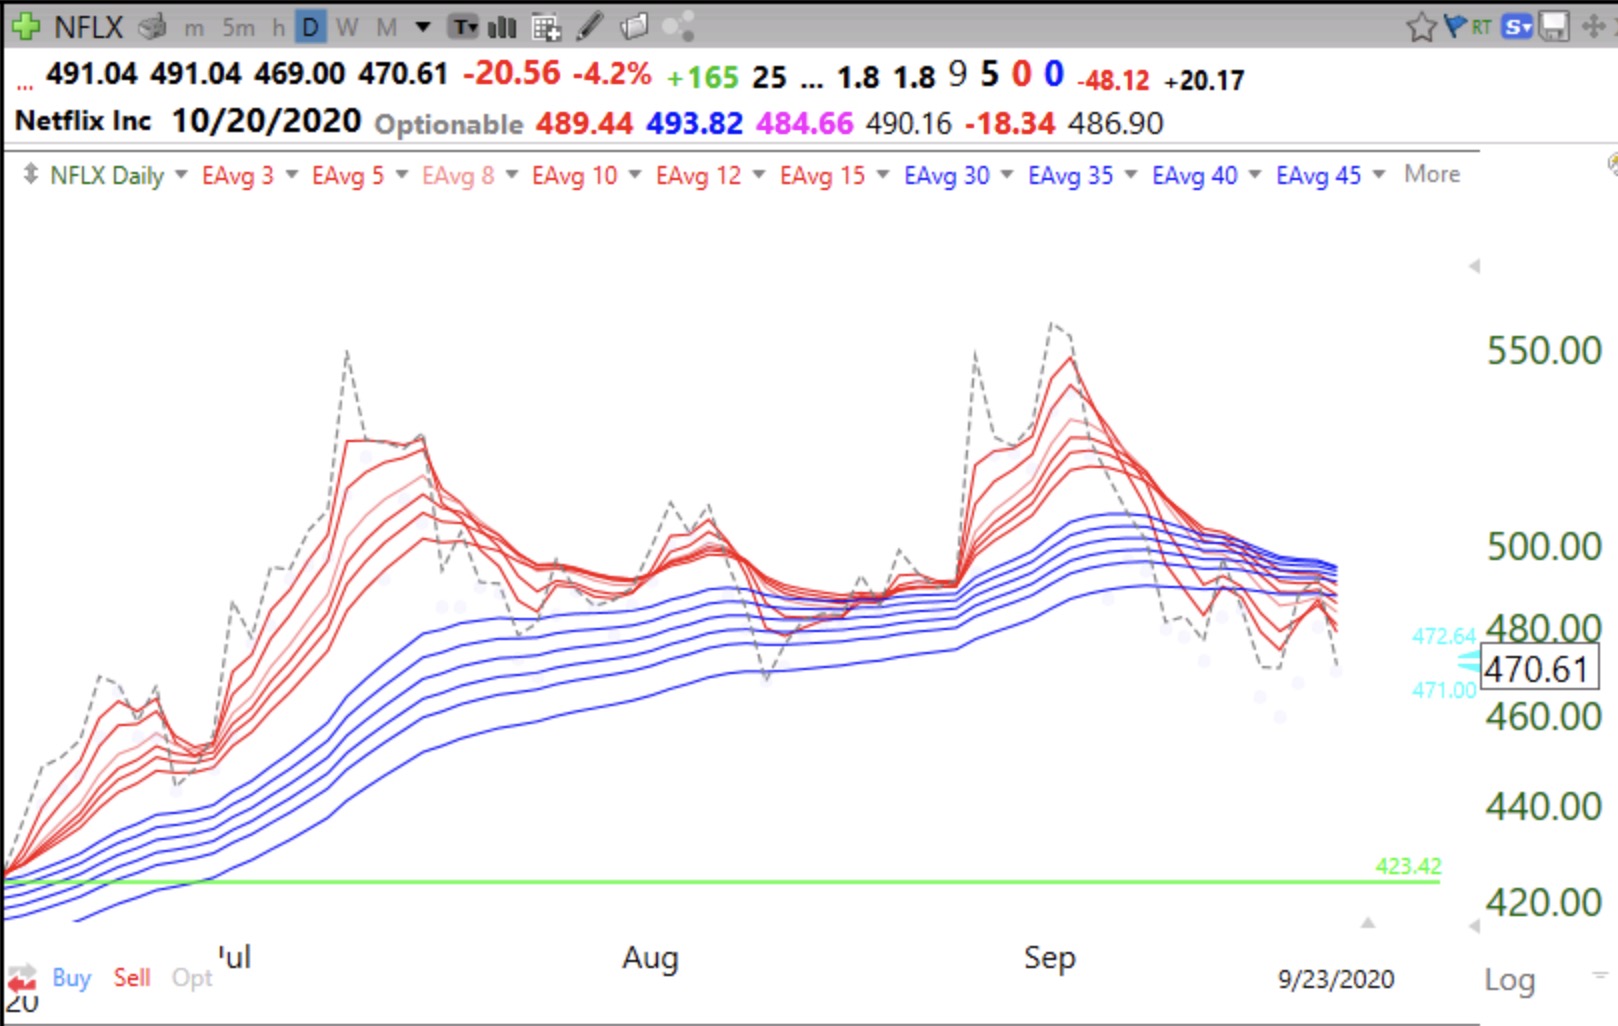Image resolution: width=1618 pixels, height=1026 pixels.
Task: Open the text style T tool
Action: (x=463, y=27)
